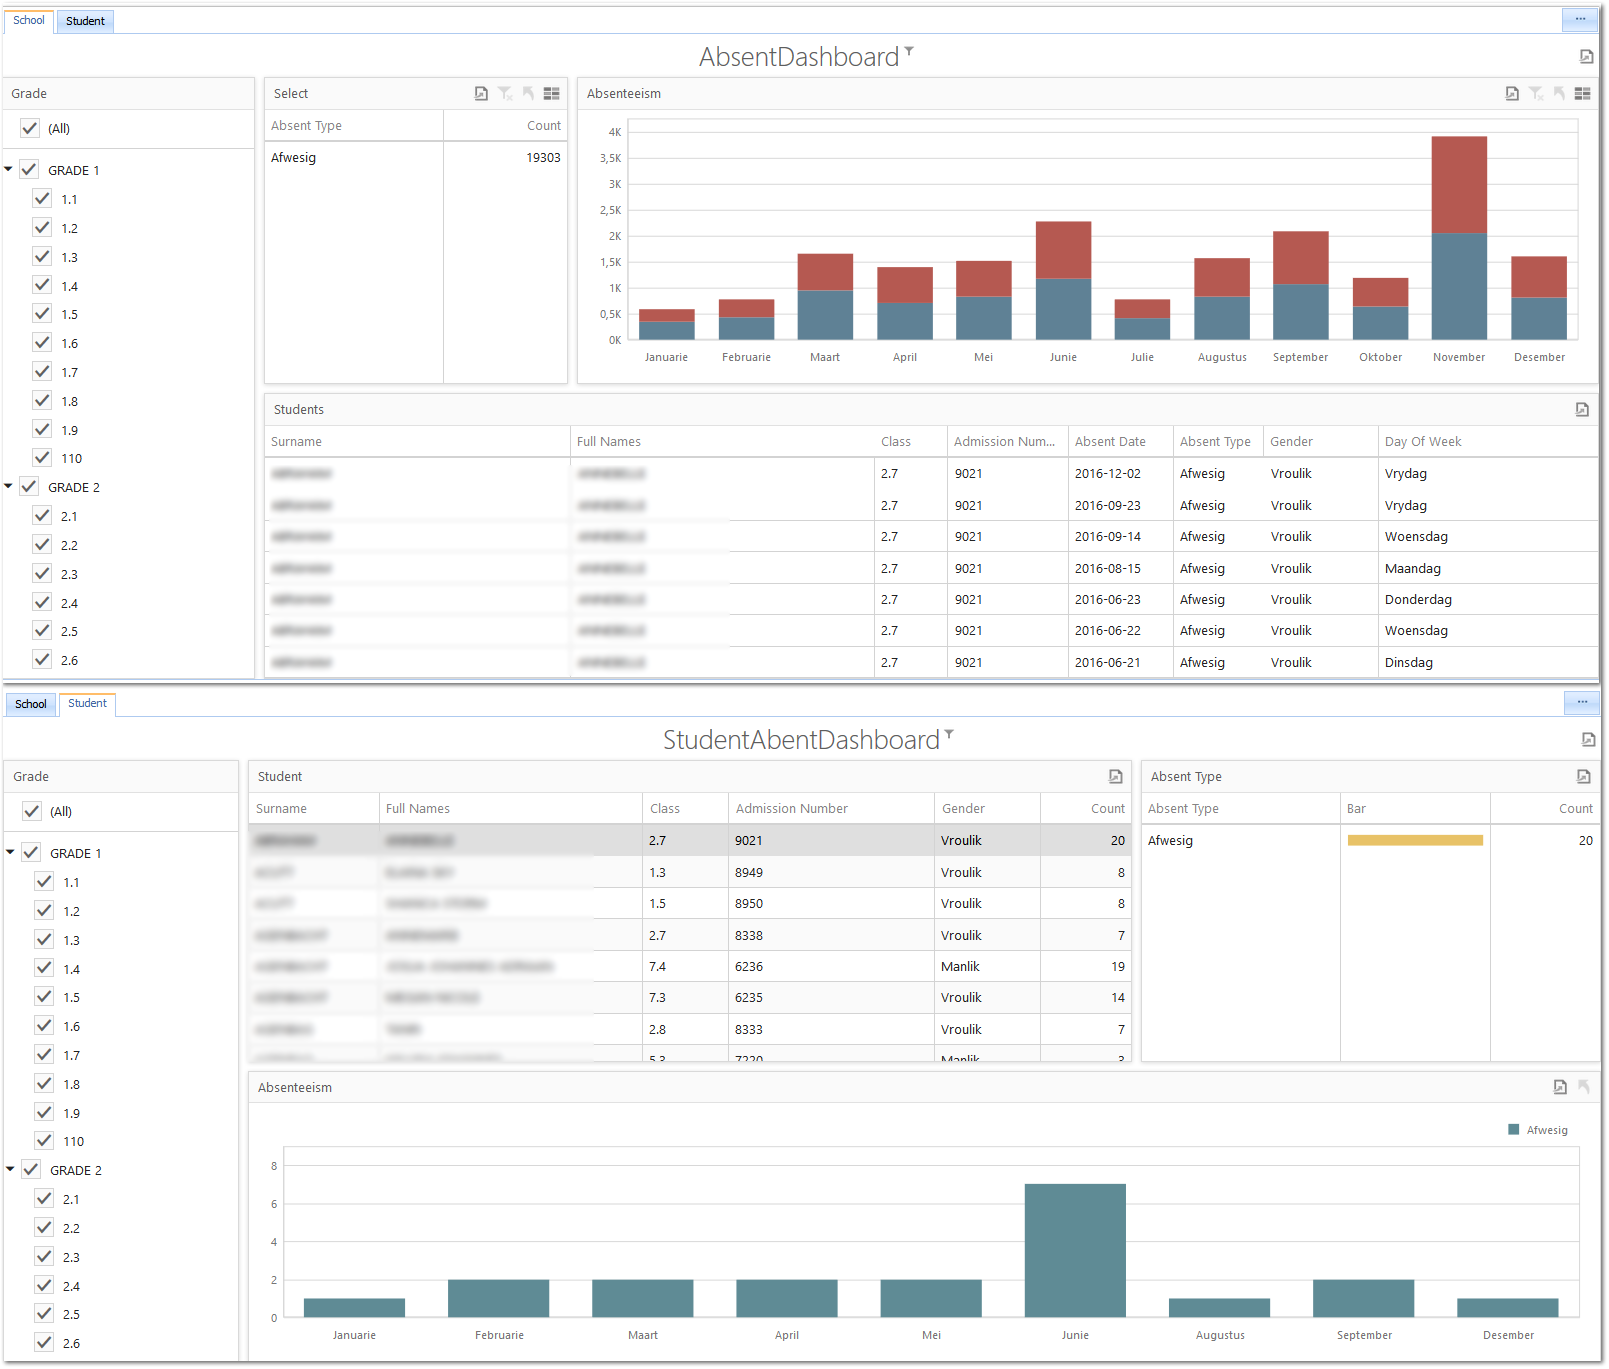Open filter icon next to AbsentDashboard title
The height and width of the screenshot is (1369, 1609).
tap(909, 50)
